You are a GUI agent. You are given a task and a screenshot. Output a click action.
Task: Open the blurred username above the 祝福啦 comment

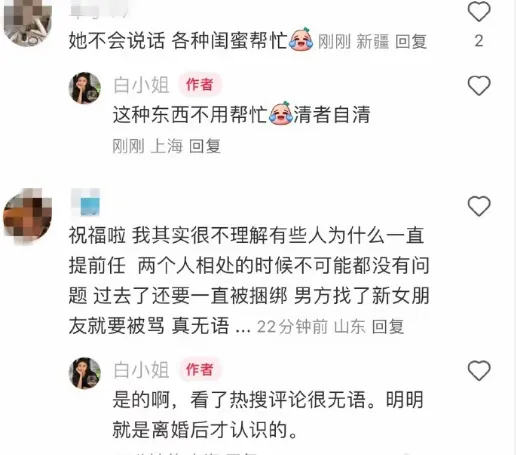tap(85, 202)
